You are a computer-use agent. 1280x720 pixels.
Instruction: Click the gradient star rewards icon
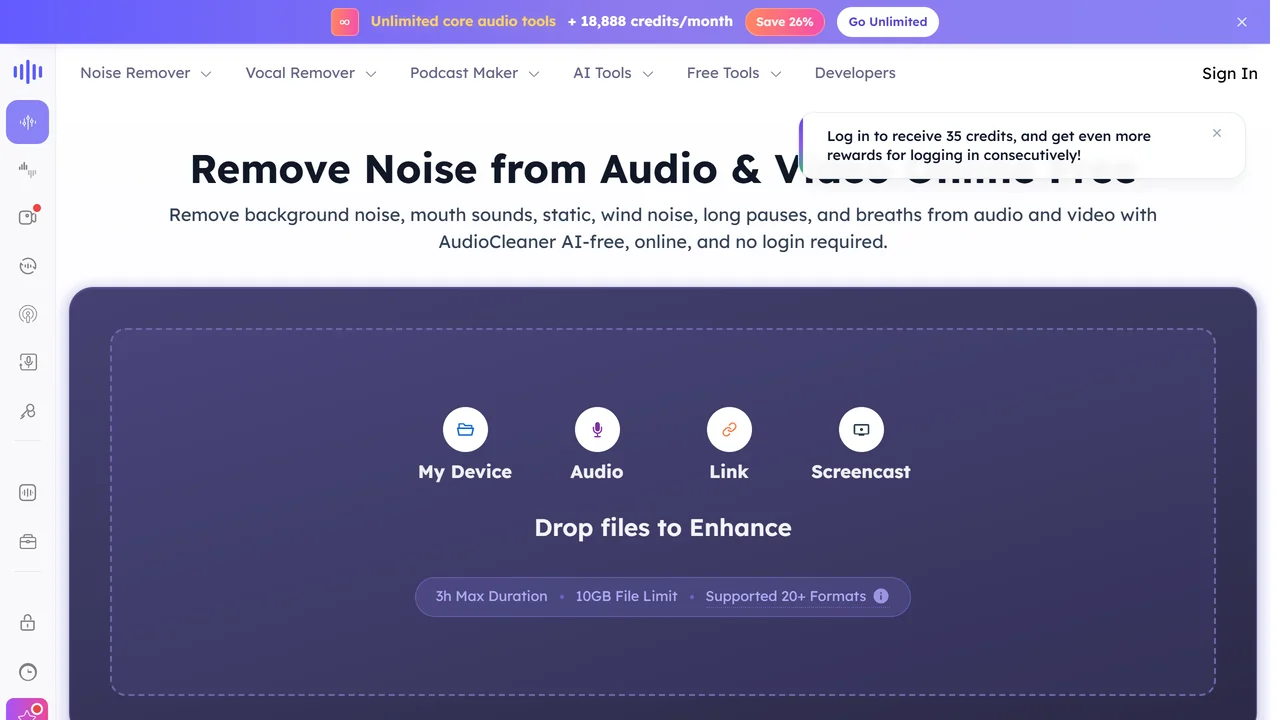[x=28, y=709]
